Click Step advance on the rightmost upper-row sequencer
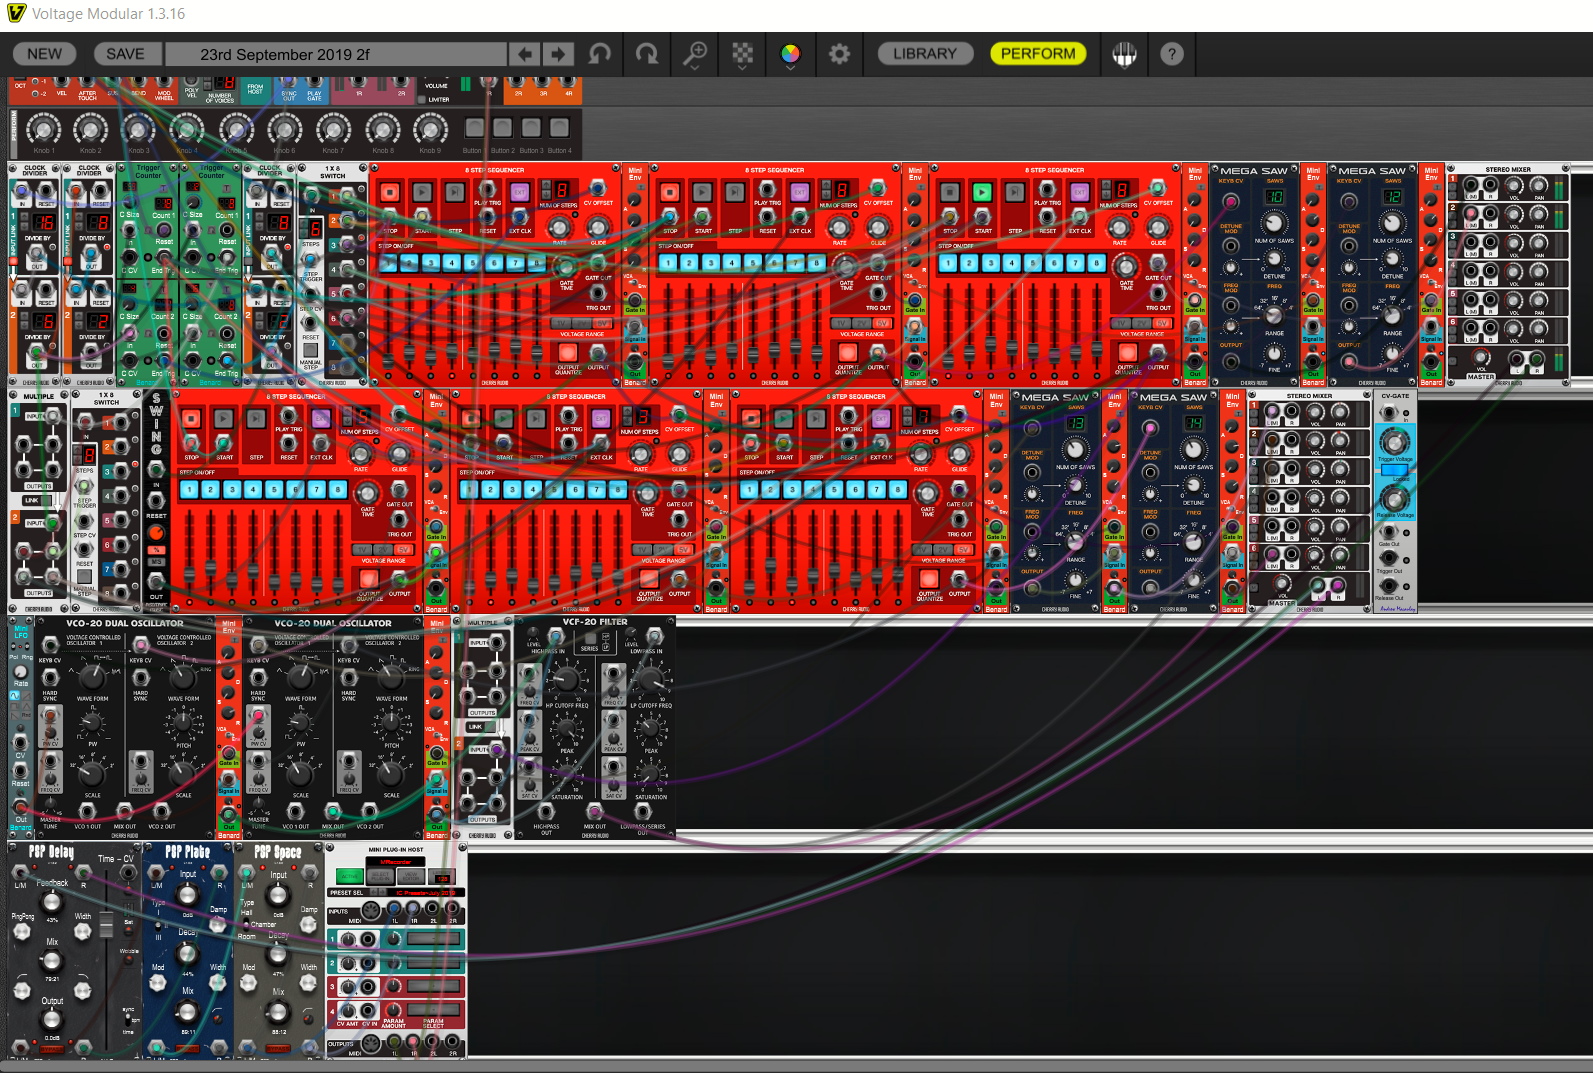Viewport: 1593px width, 1073px height. [1014, 192]
